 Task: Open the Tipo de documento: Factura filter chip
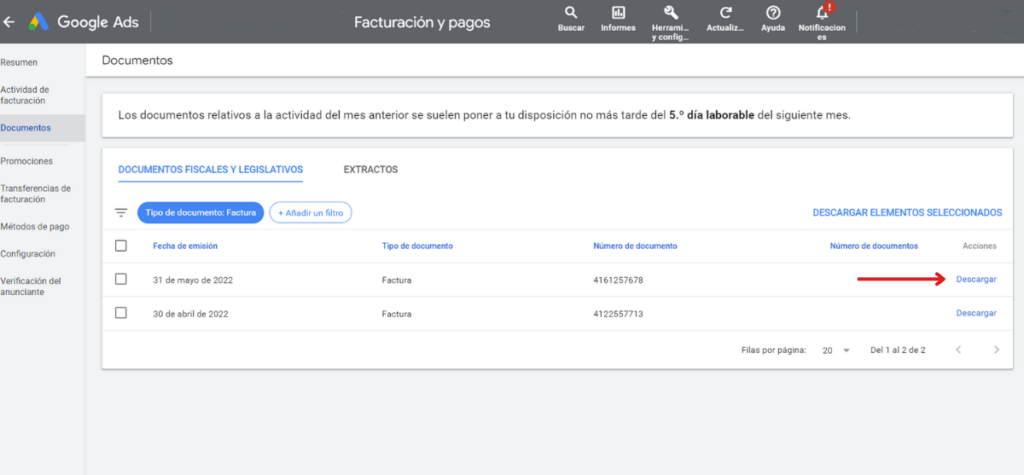point(200,213)
